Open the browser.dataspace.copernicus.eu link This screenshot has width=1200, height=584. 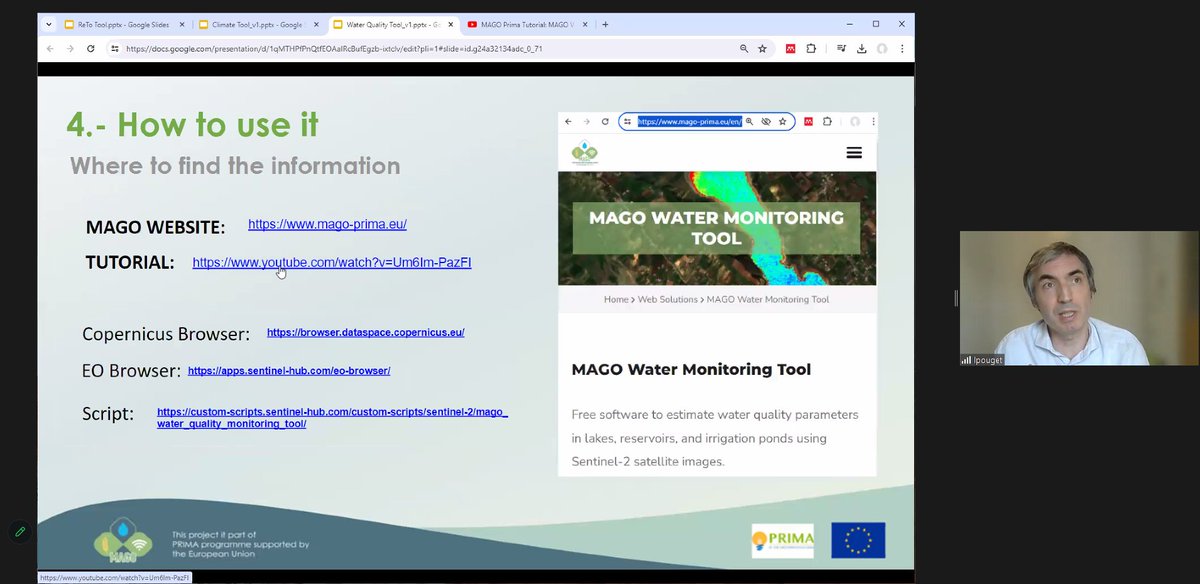365,332
